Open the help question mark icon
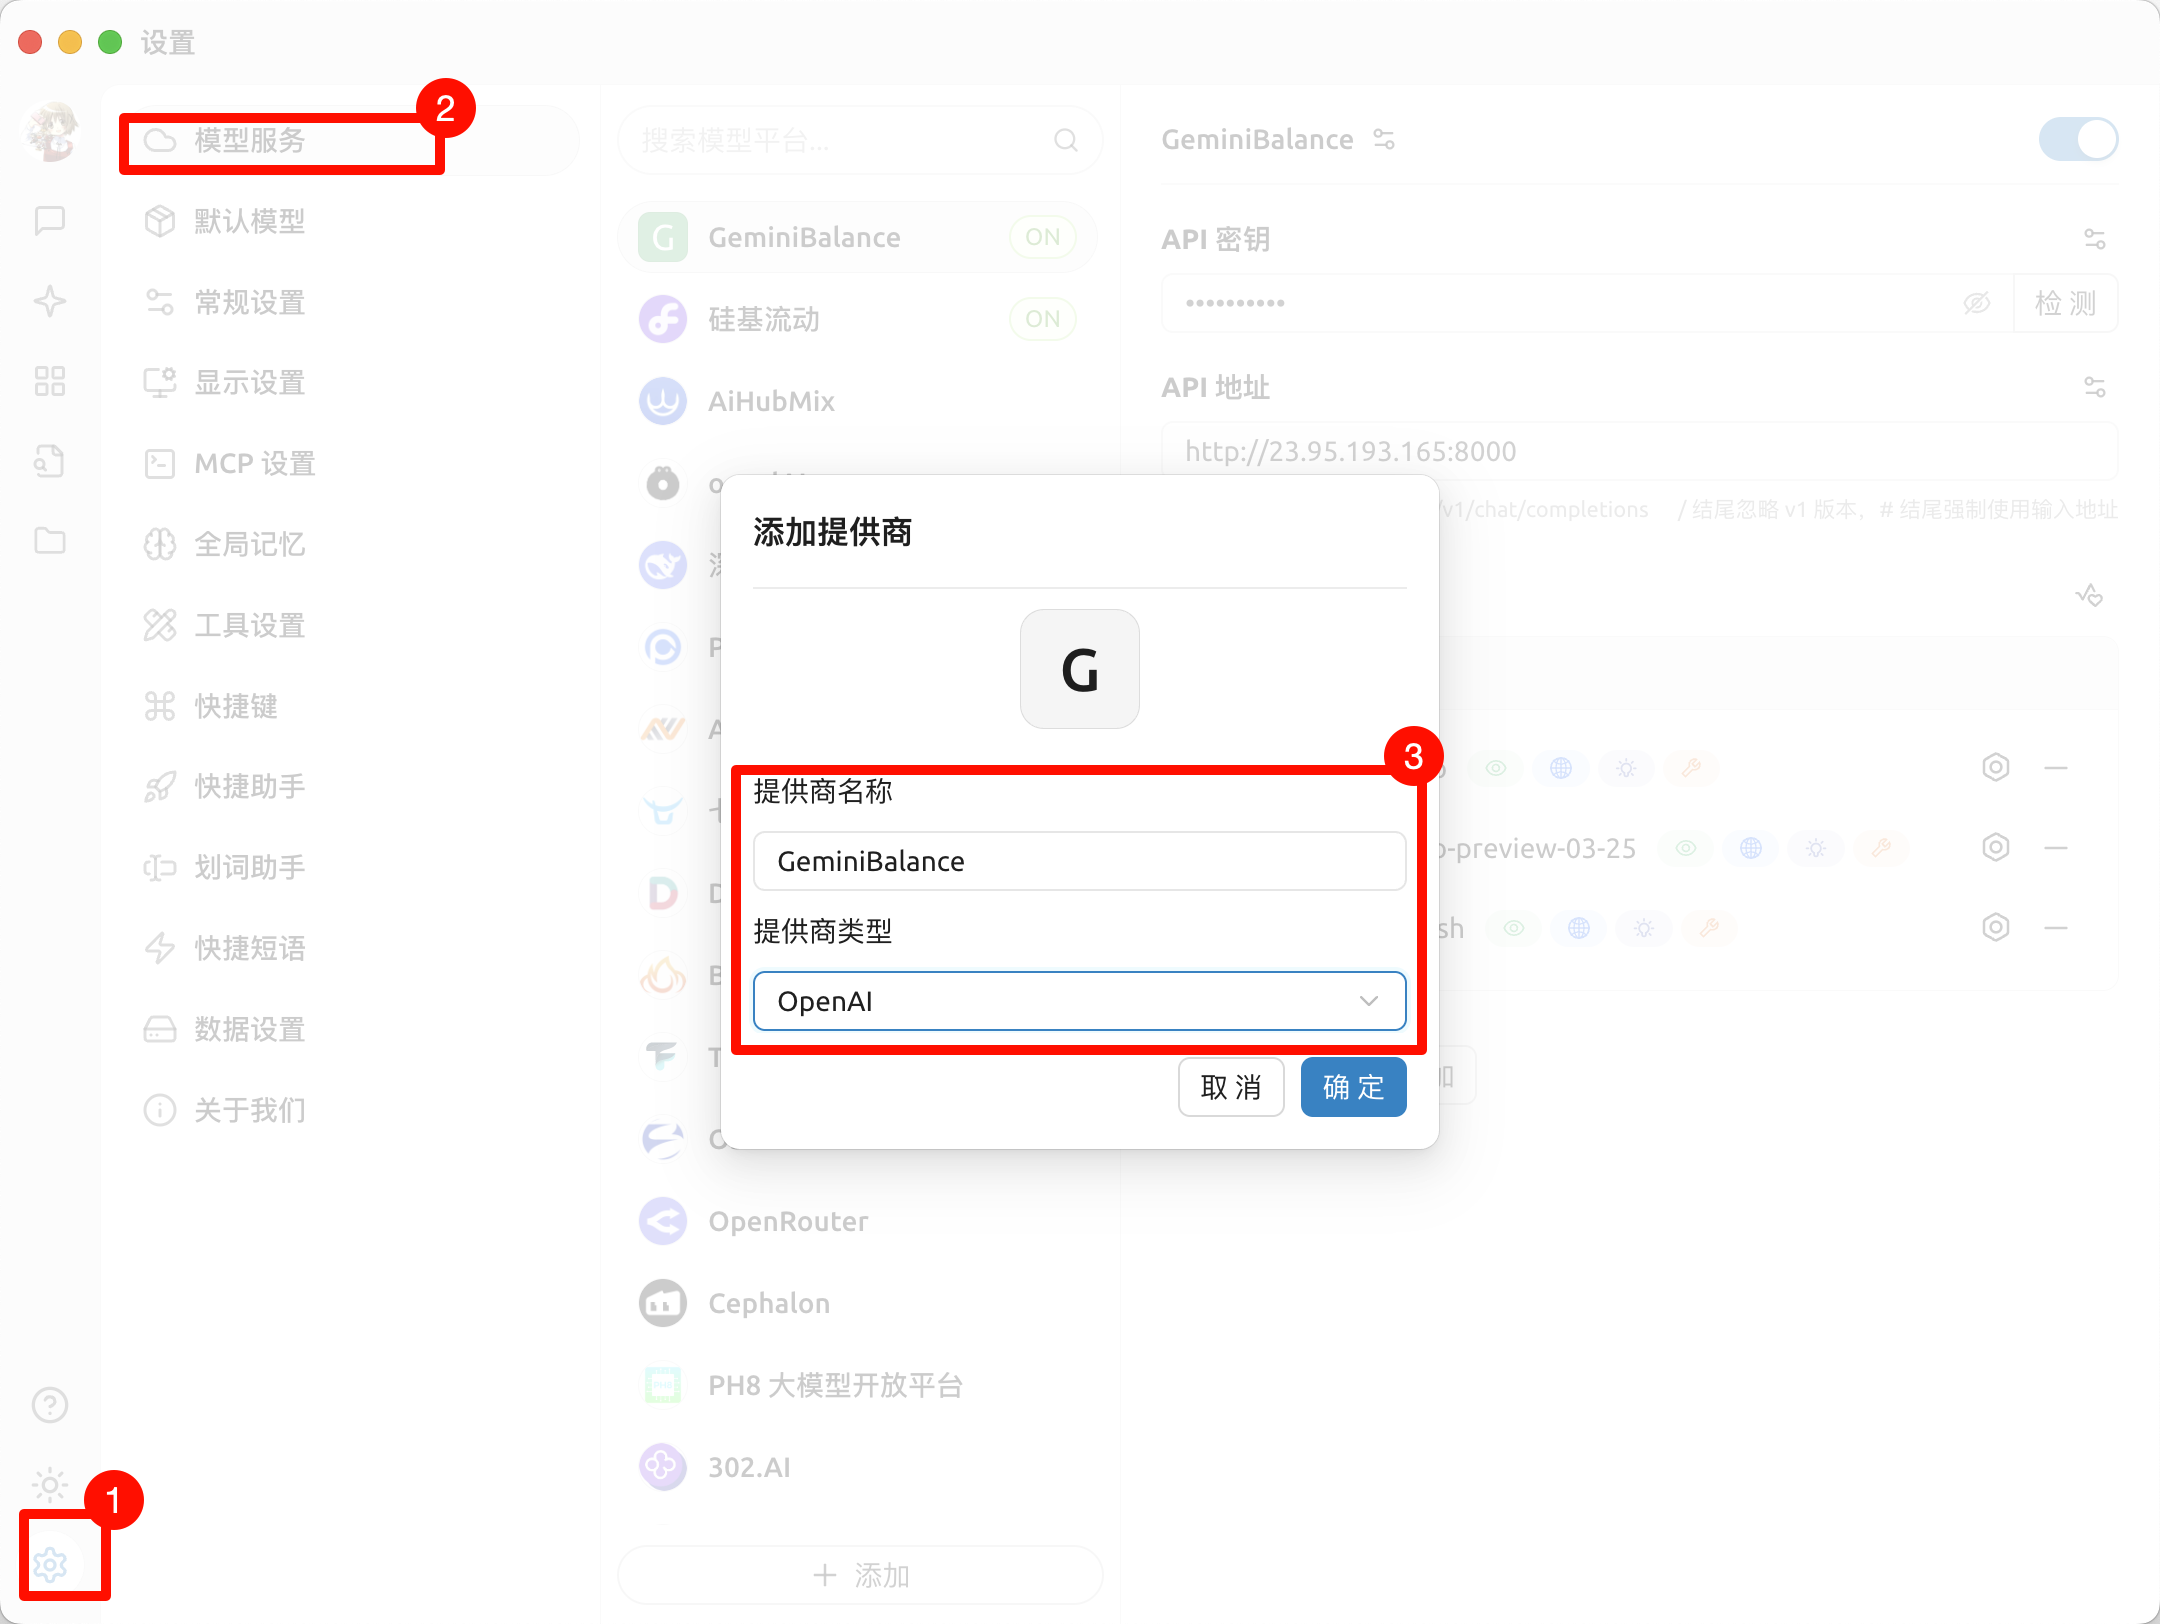 [50, 1405]
